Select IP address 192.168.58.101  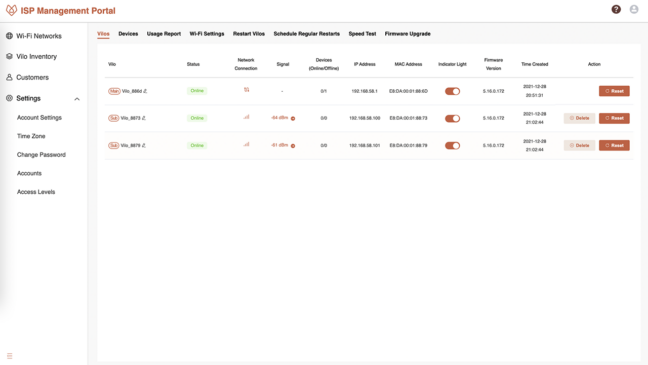(x=364, y=146)
